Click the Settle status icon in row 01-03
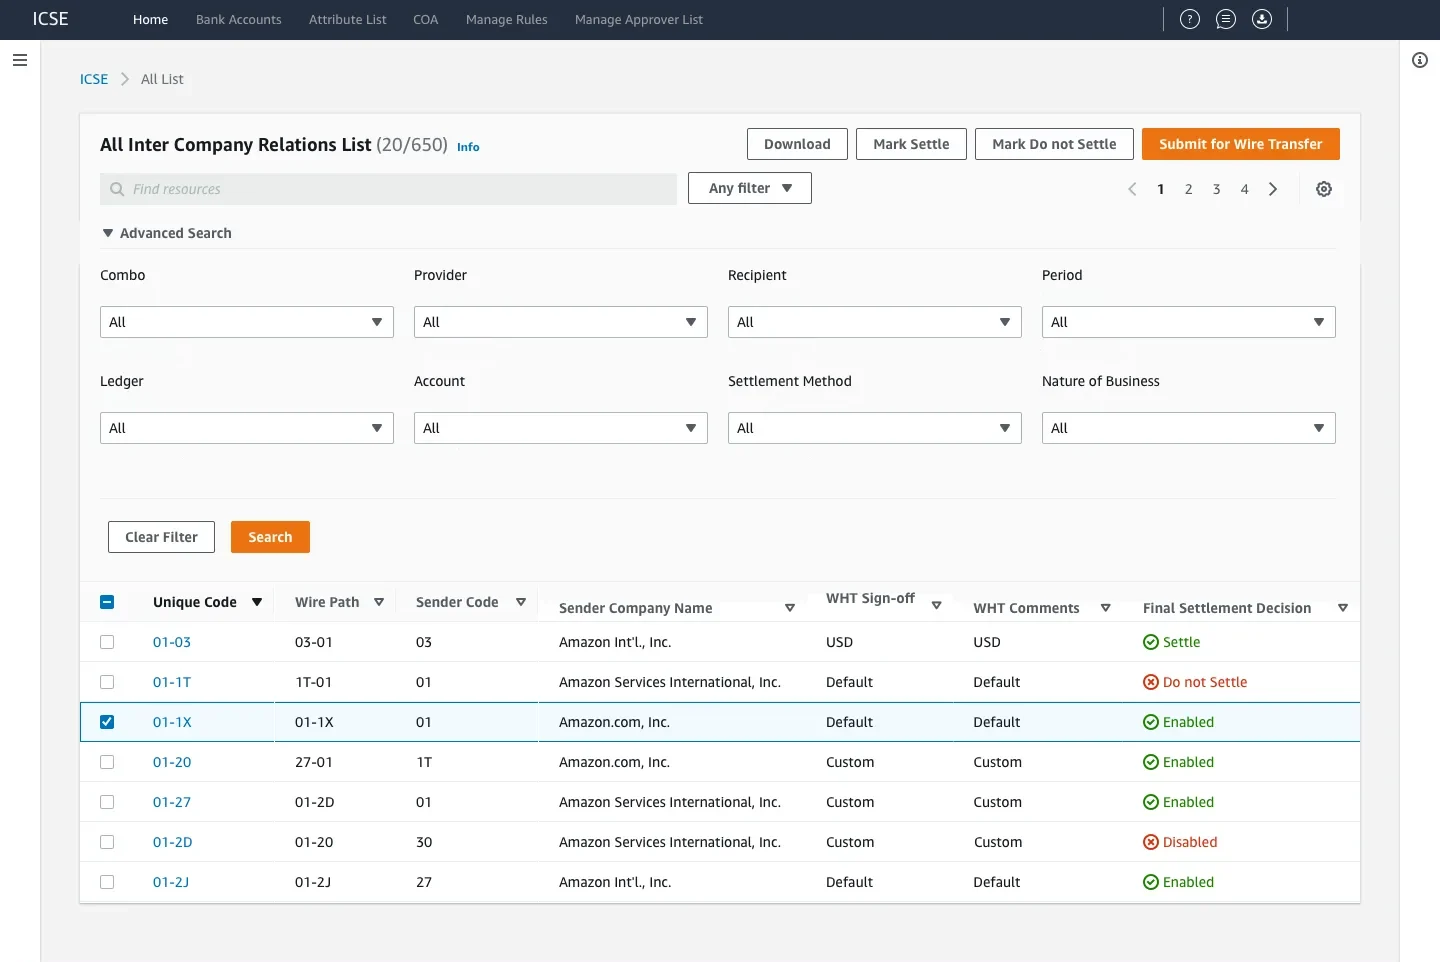Viewport: 1440px width, 962px height. click(x=1151, y=642)
